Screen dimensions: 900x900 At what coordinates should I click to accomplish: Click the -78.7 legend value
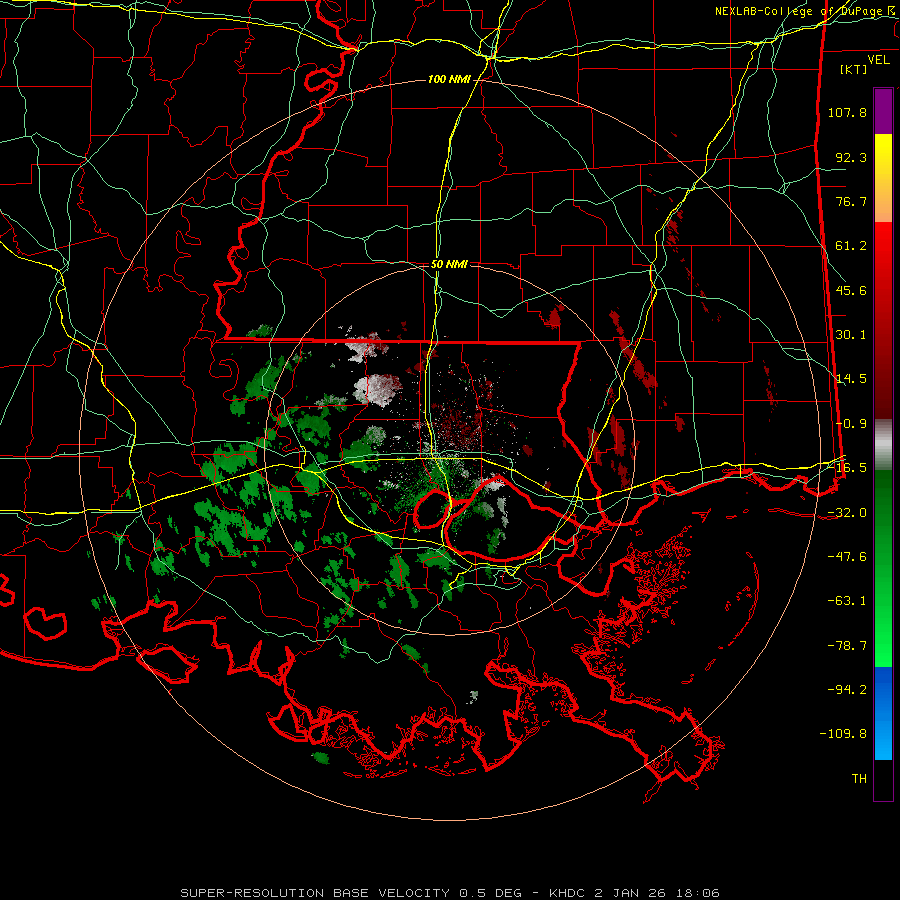pos(847,646)
